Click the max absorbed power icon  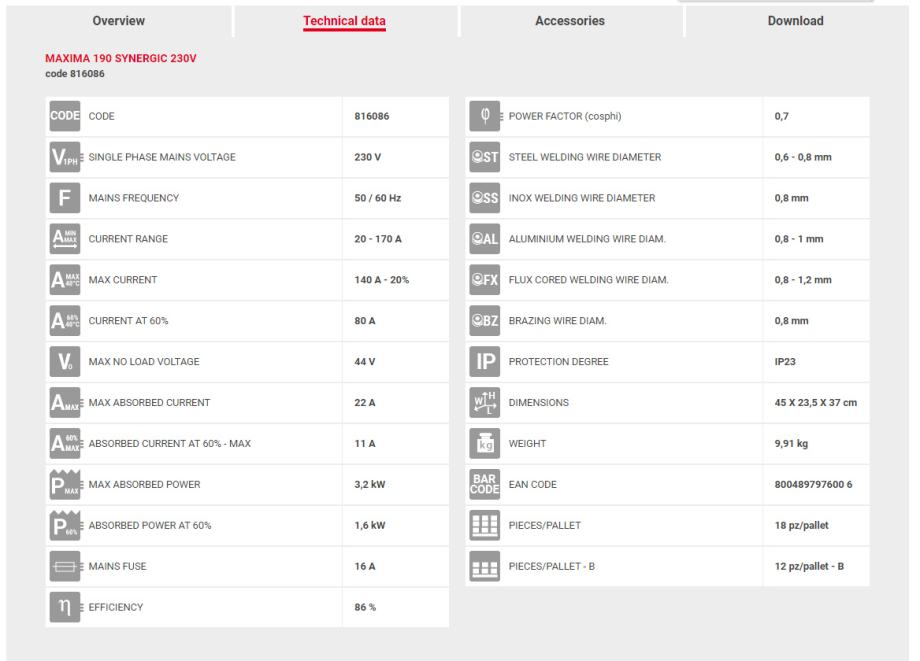pyautogui.click(x=65, y=484)
